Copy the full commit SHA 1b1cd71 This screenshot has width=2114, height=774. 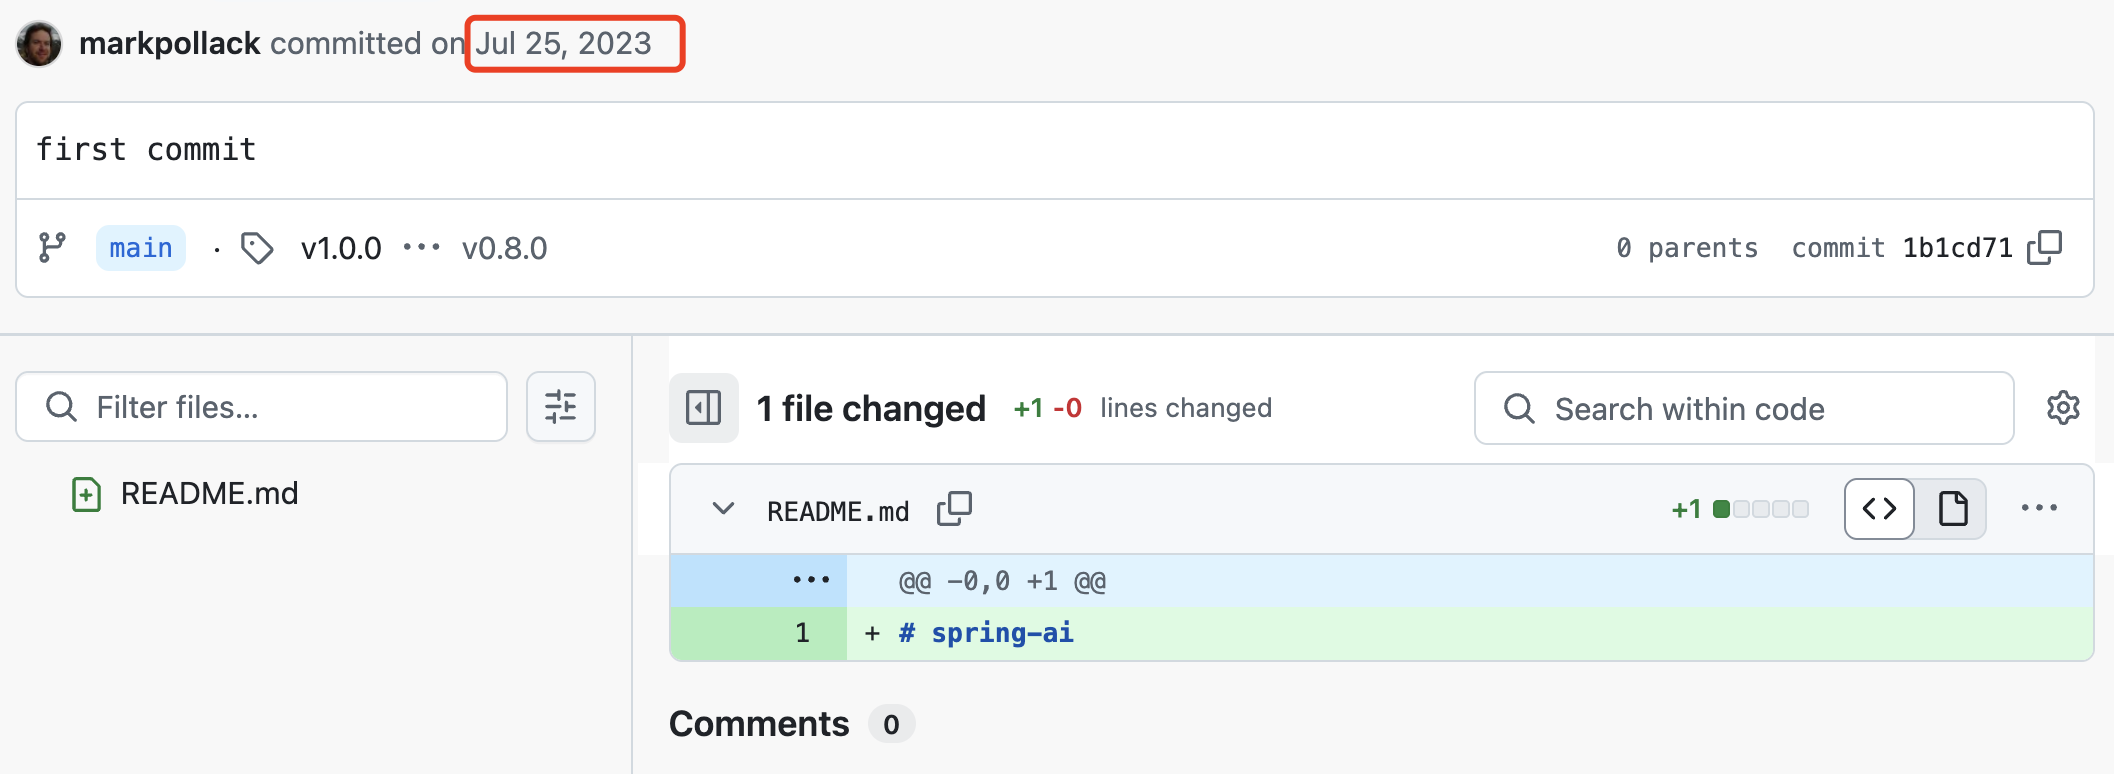pos(2044,247)
